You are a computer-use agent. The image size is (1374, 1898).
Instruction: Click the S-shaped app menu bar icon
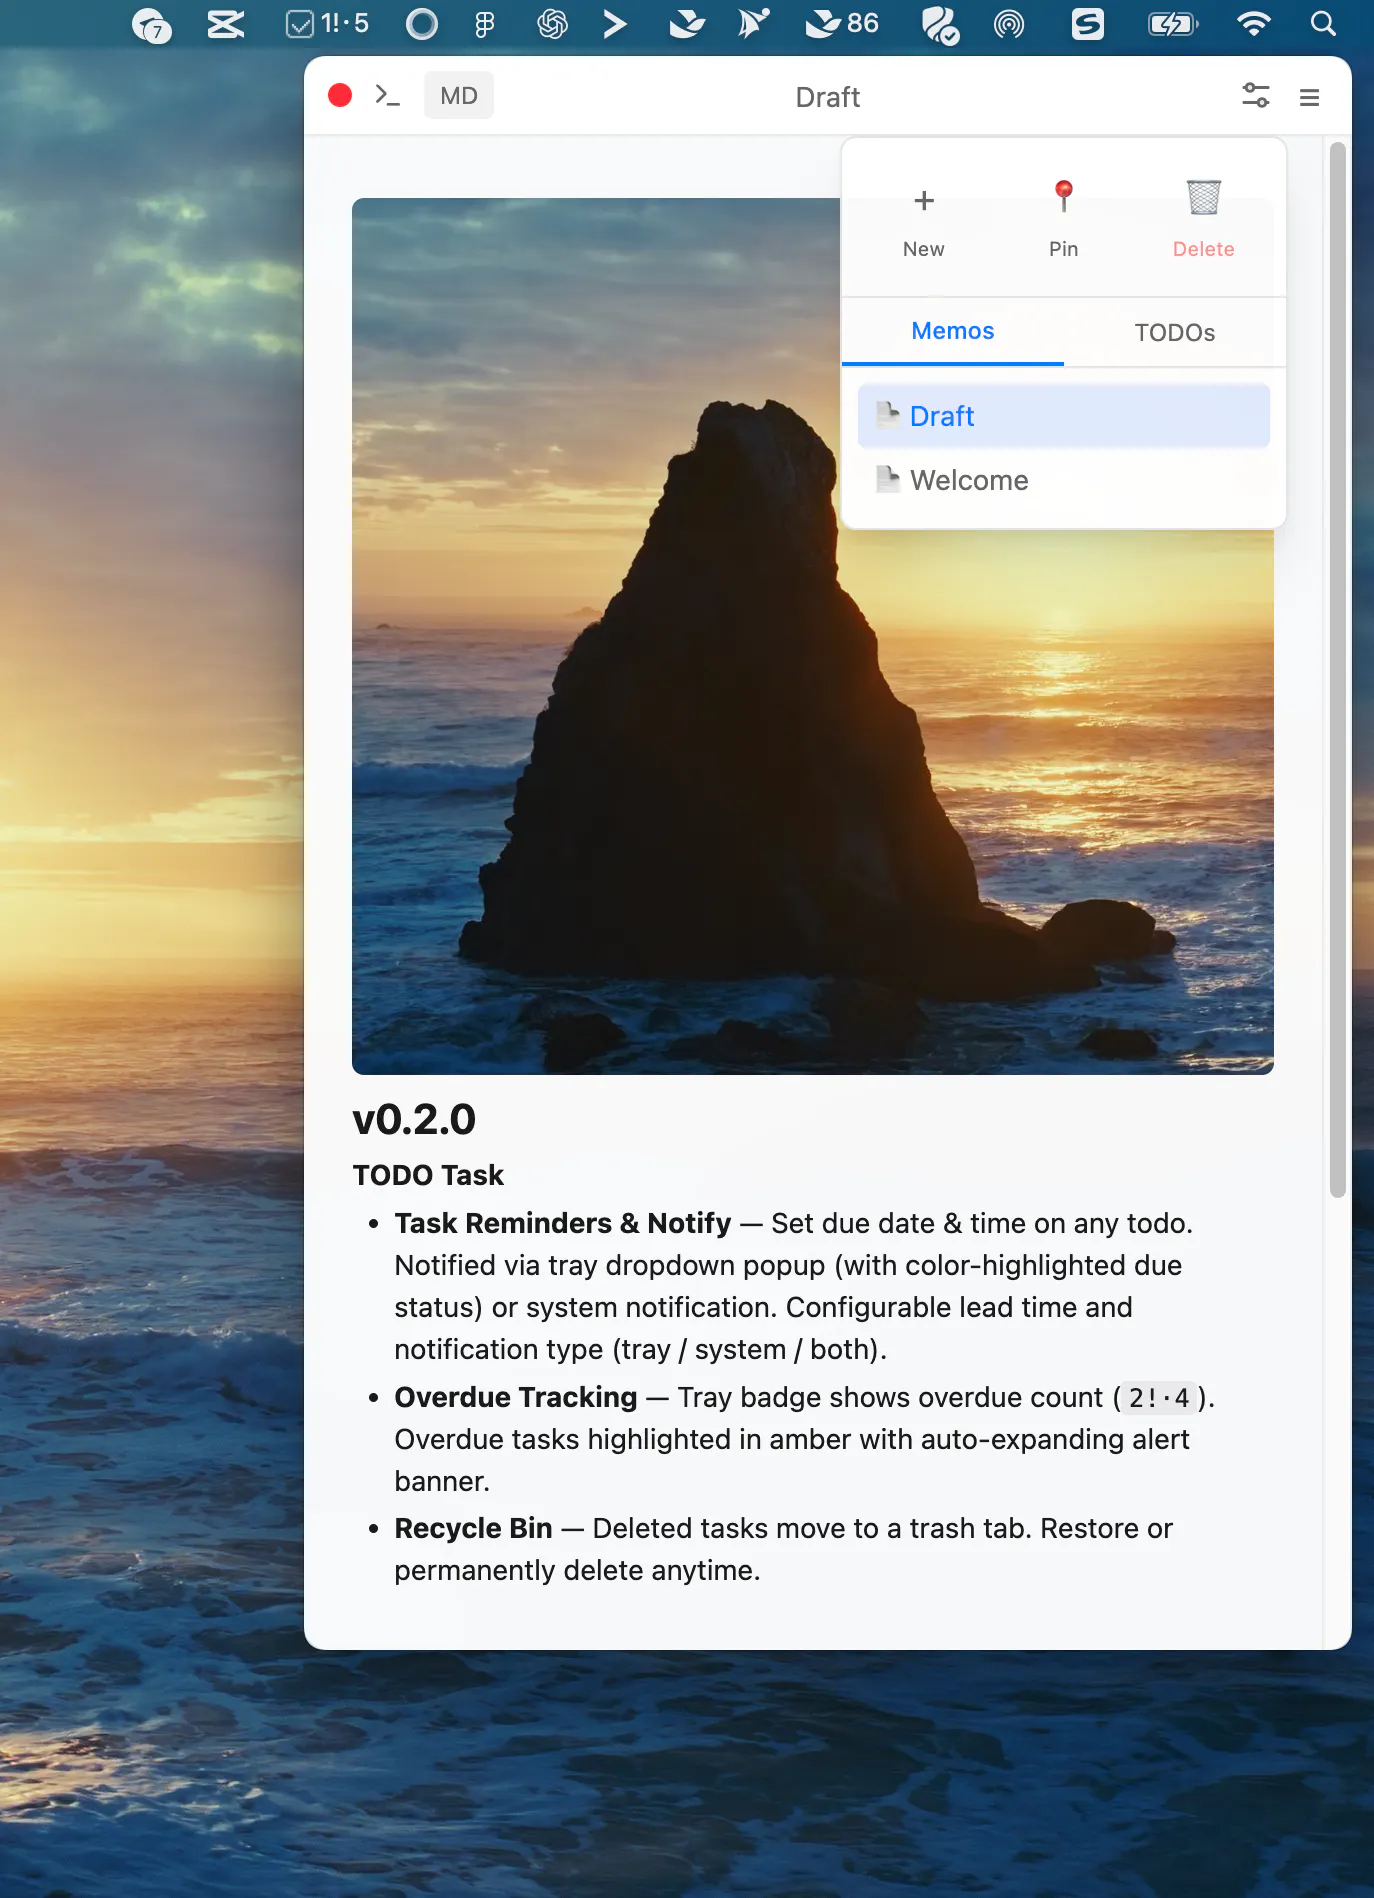pos(1087,23)
